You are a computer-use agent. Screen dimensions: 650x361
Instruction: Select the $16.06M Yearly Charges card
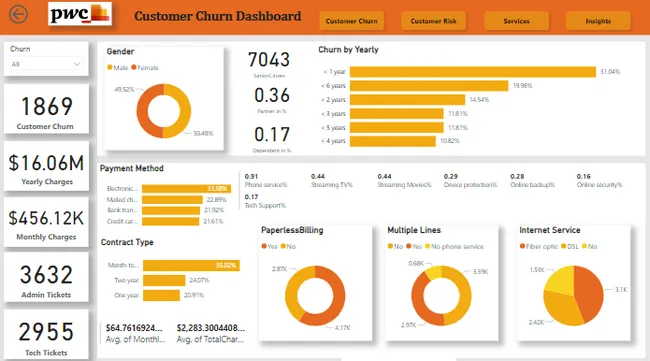(x=46, y=166)
